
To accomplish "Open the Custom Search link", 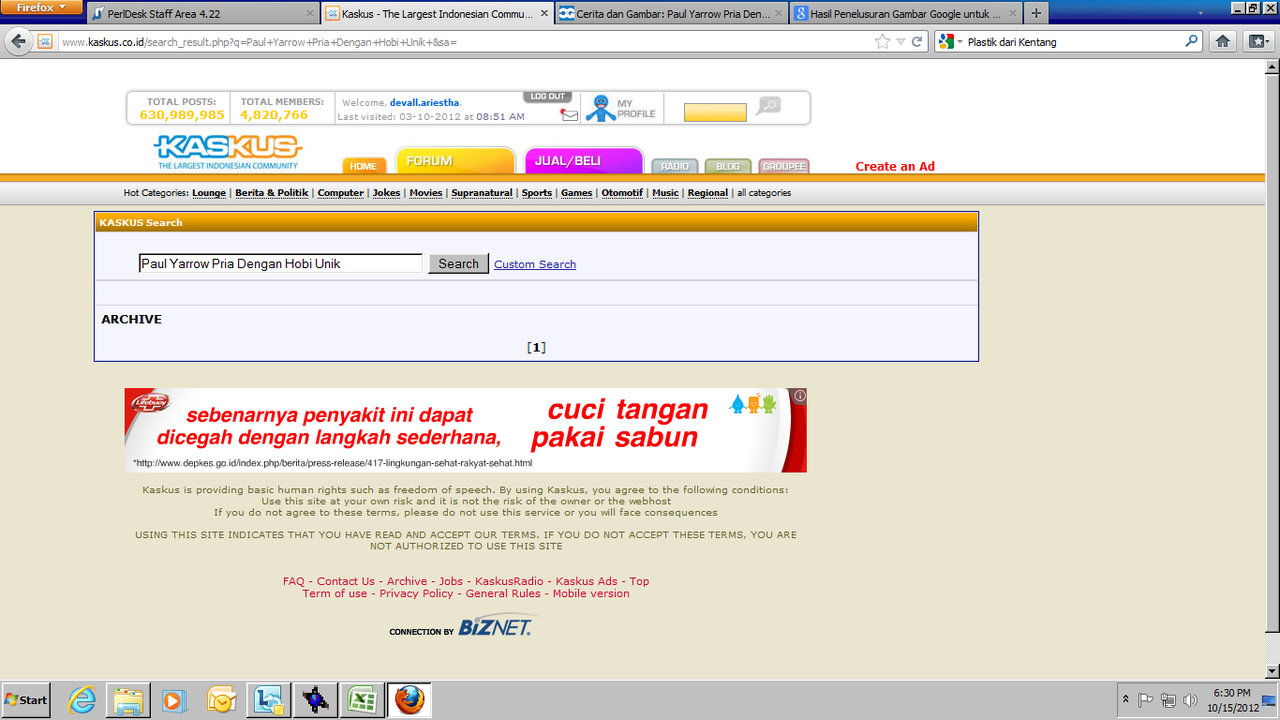I will (x=534, y=263).
